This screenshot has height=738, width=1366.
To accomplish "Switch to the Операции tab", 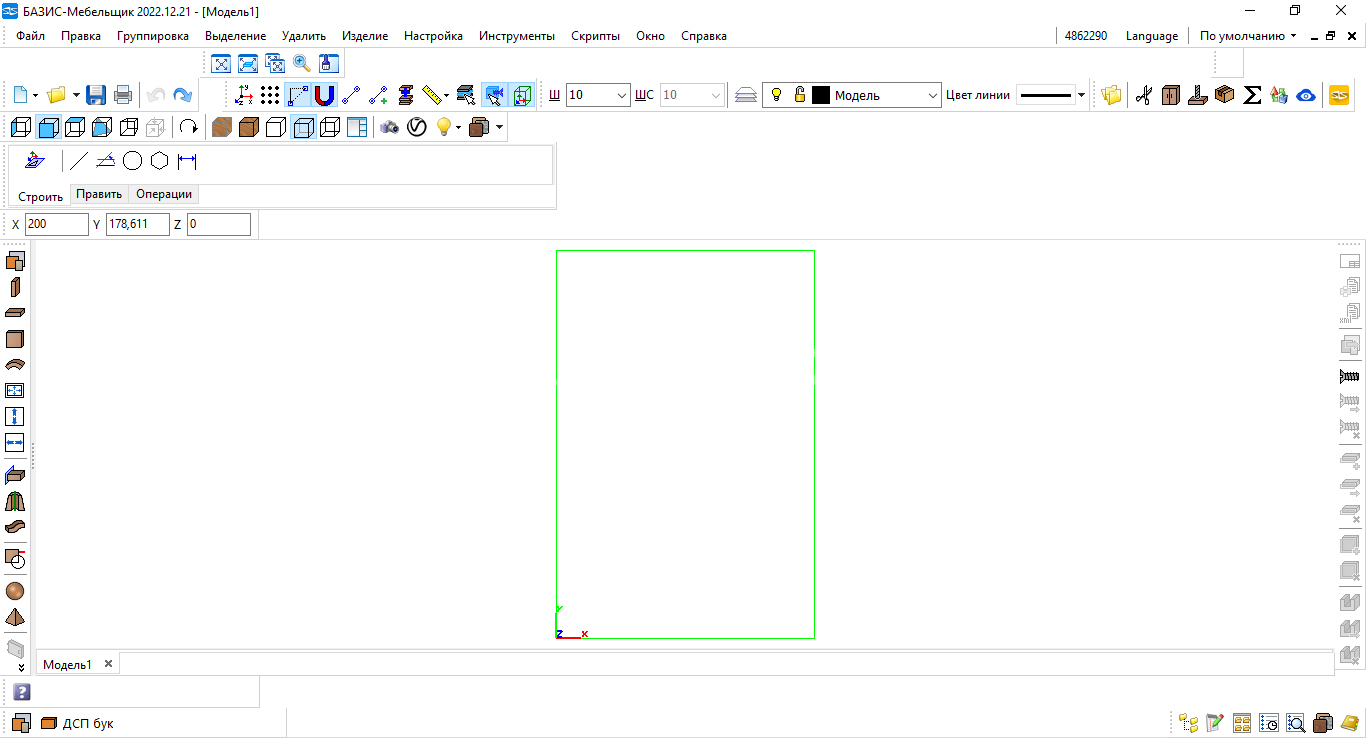I will 164,194.
